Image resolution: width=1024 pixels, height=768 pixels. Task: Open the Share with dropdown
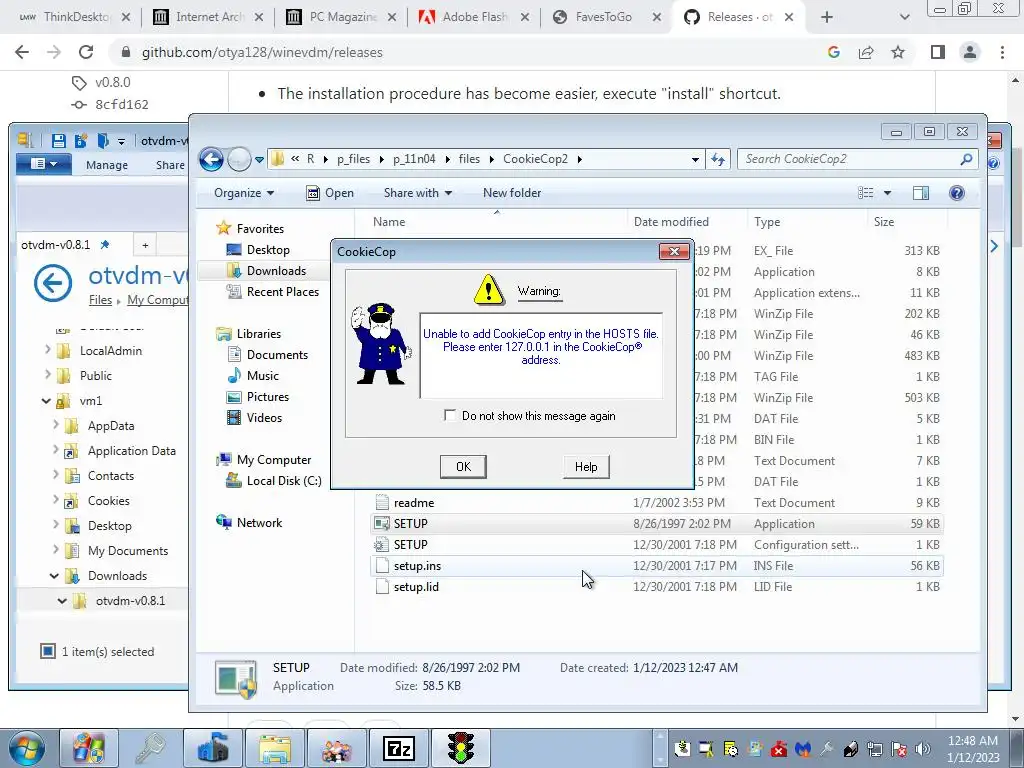[x=418, y=193]
